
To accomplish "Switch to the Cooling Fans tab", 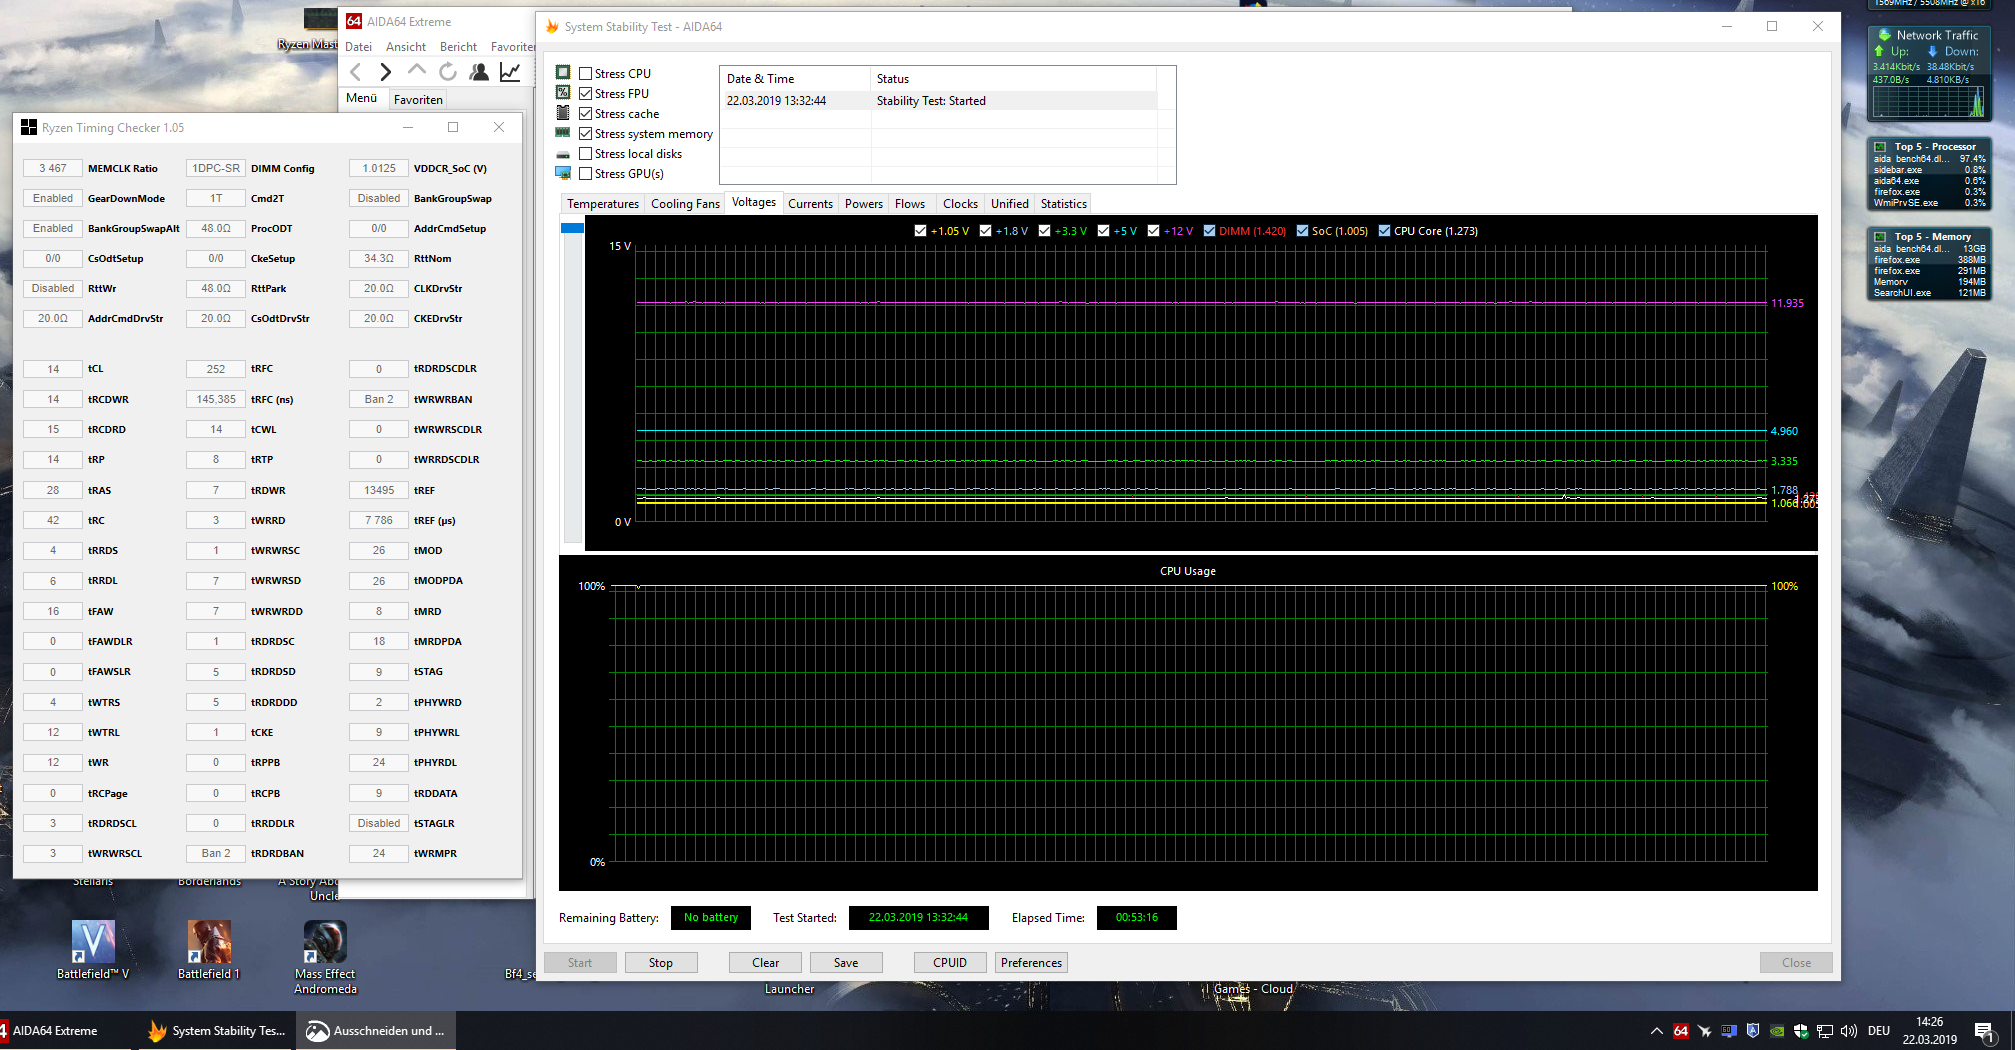I will (x=685, y=204).
